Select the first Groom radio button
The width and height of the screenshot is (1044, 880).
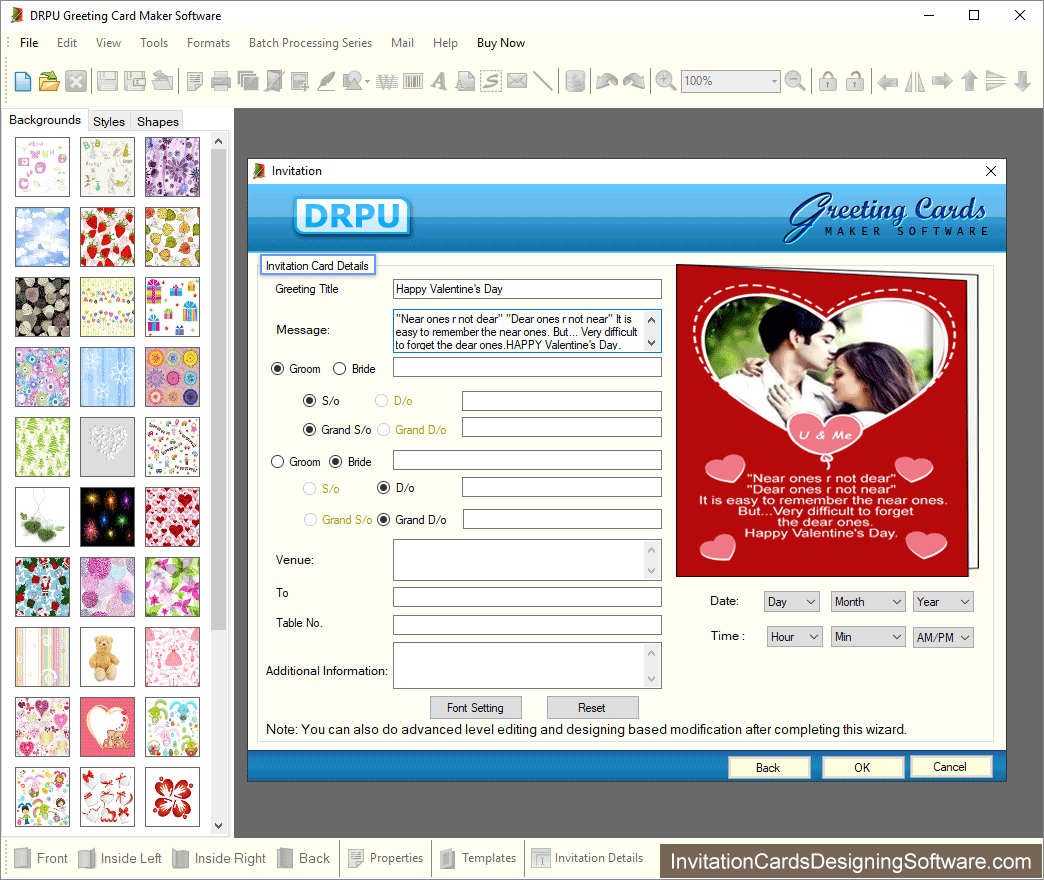pos(278,369)
